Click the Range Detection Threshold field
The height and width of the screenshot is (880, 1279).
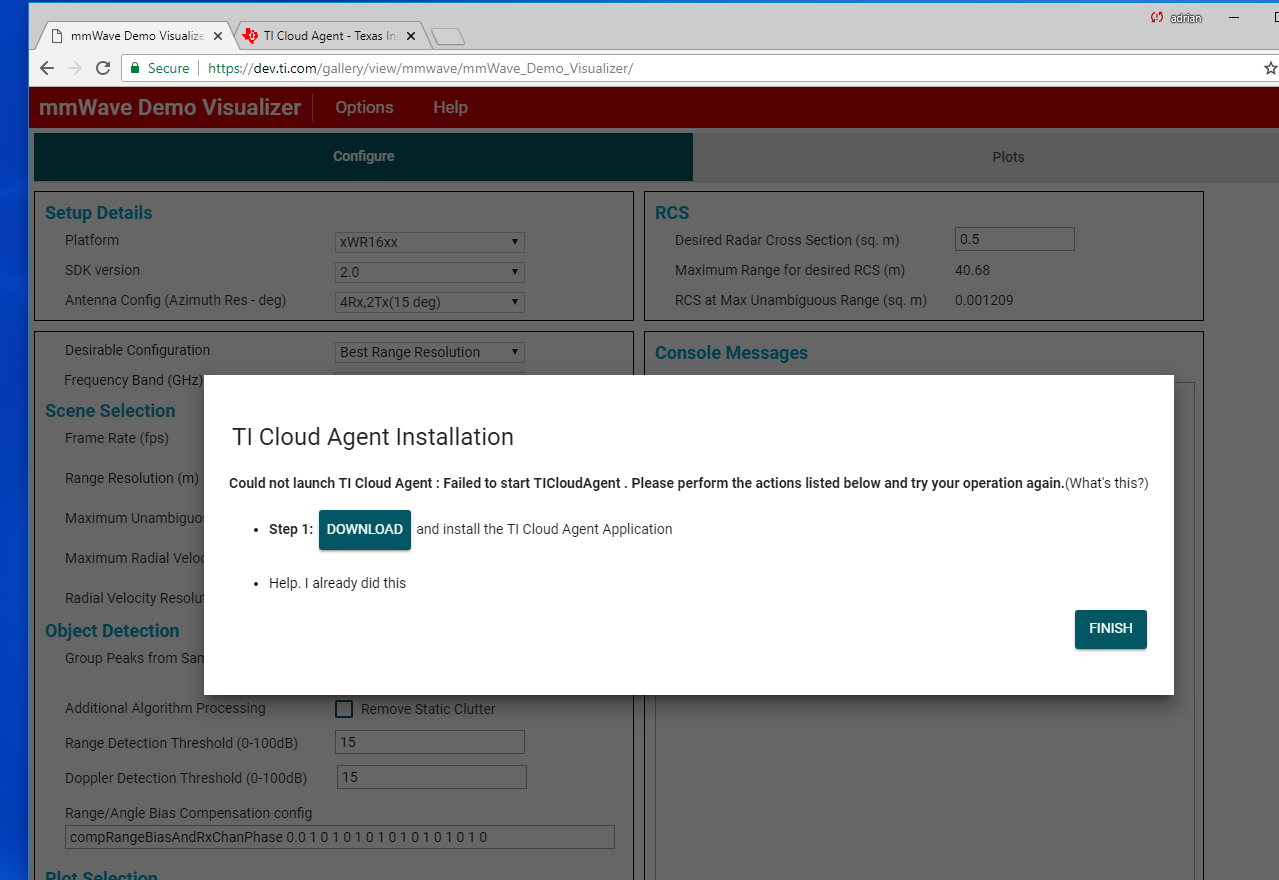tap(430, 742)
